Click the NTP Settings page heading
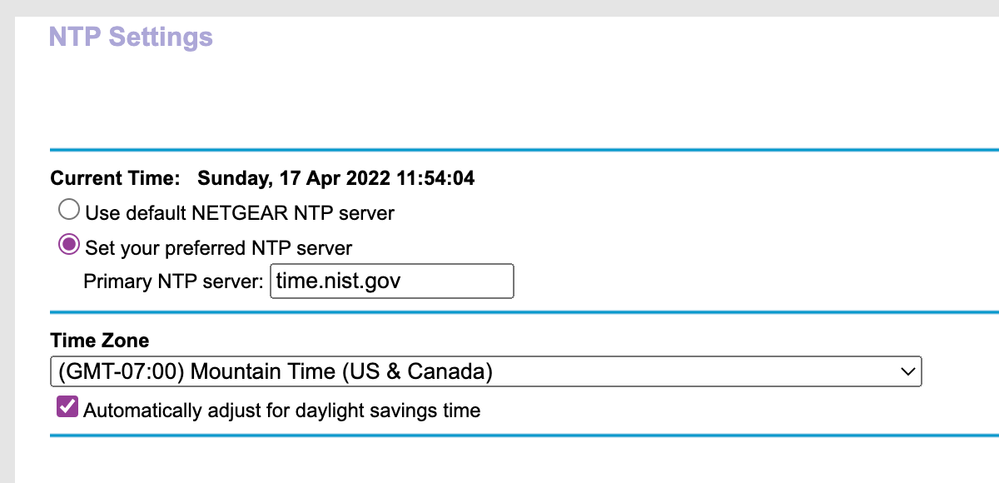999x483 pixels. pyautogui.click(x=131, y=37)
